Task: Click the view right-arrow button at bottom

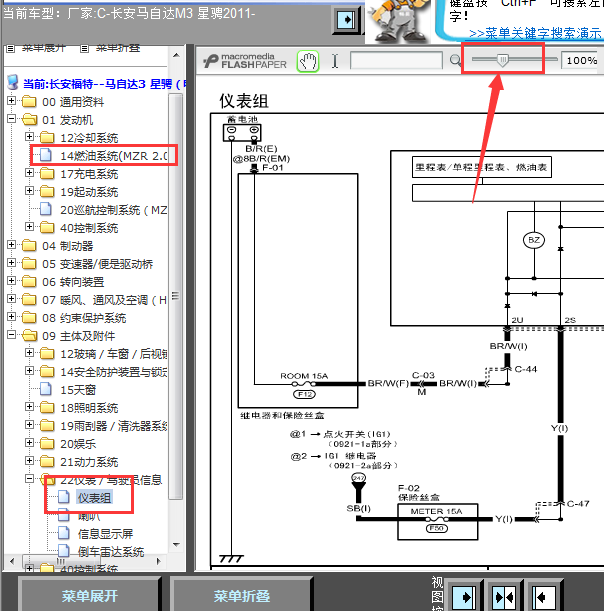Action: coord(463,597)
